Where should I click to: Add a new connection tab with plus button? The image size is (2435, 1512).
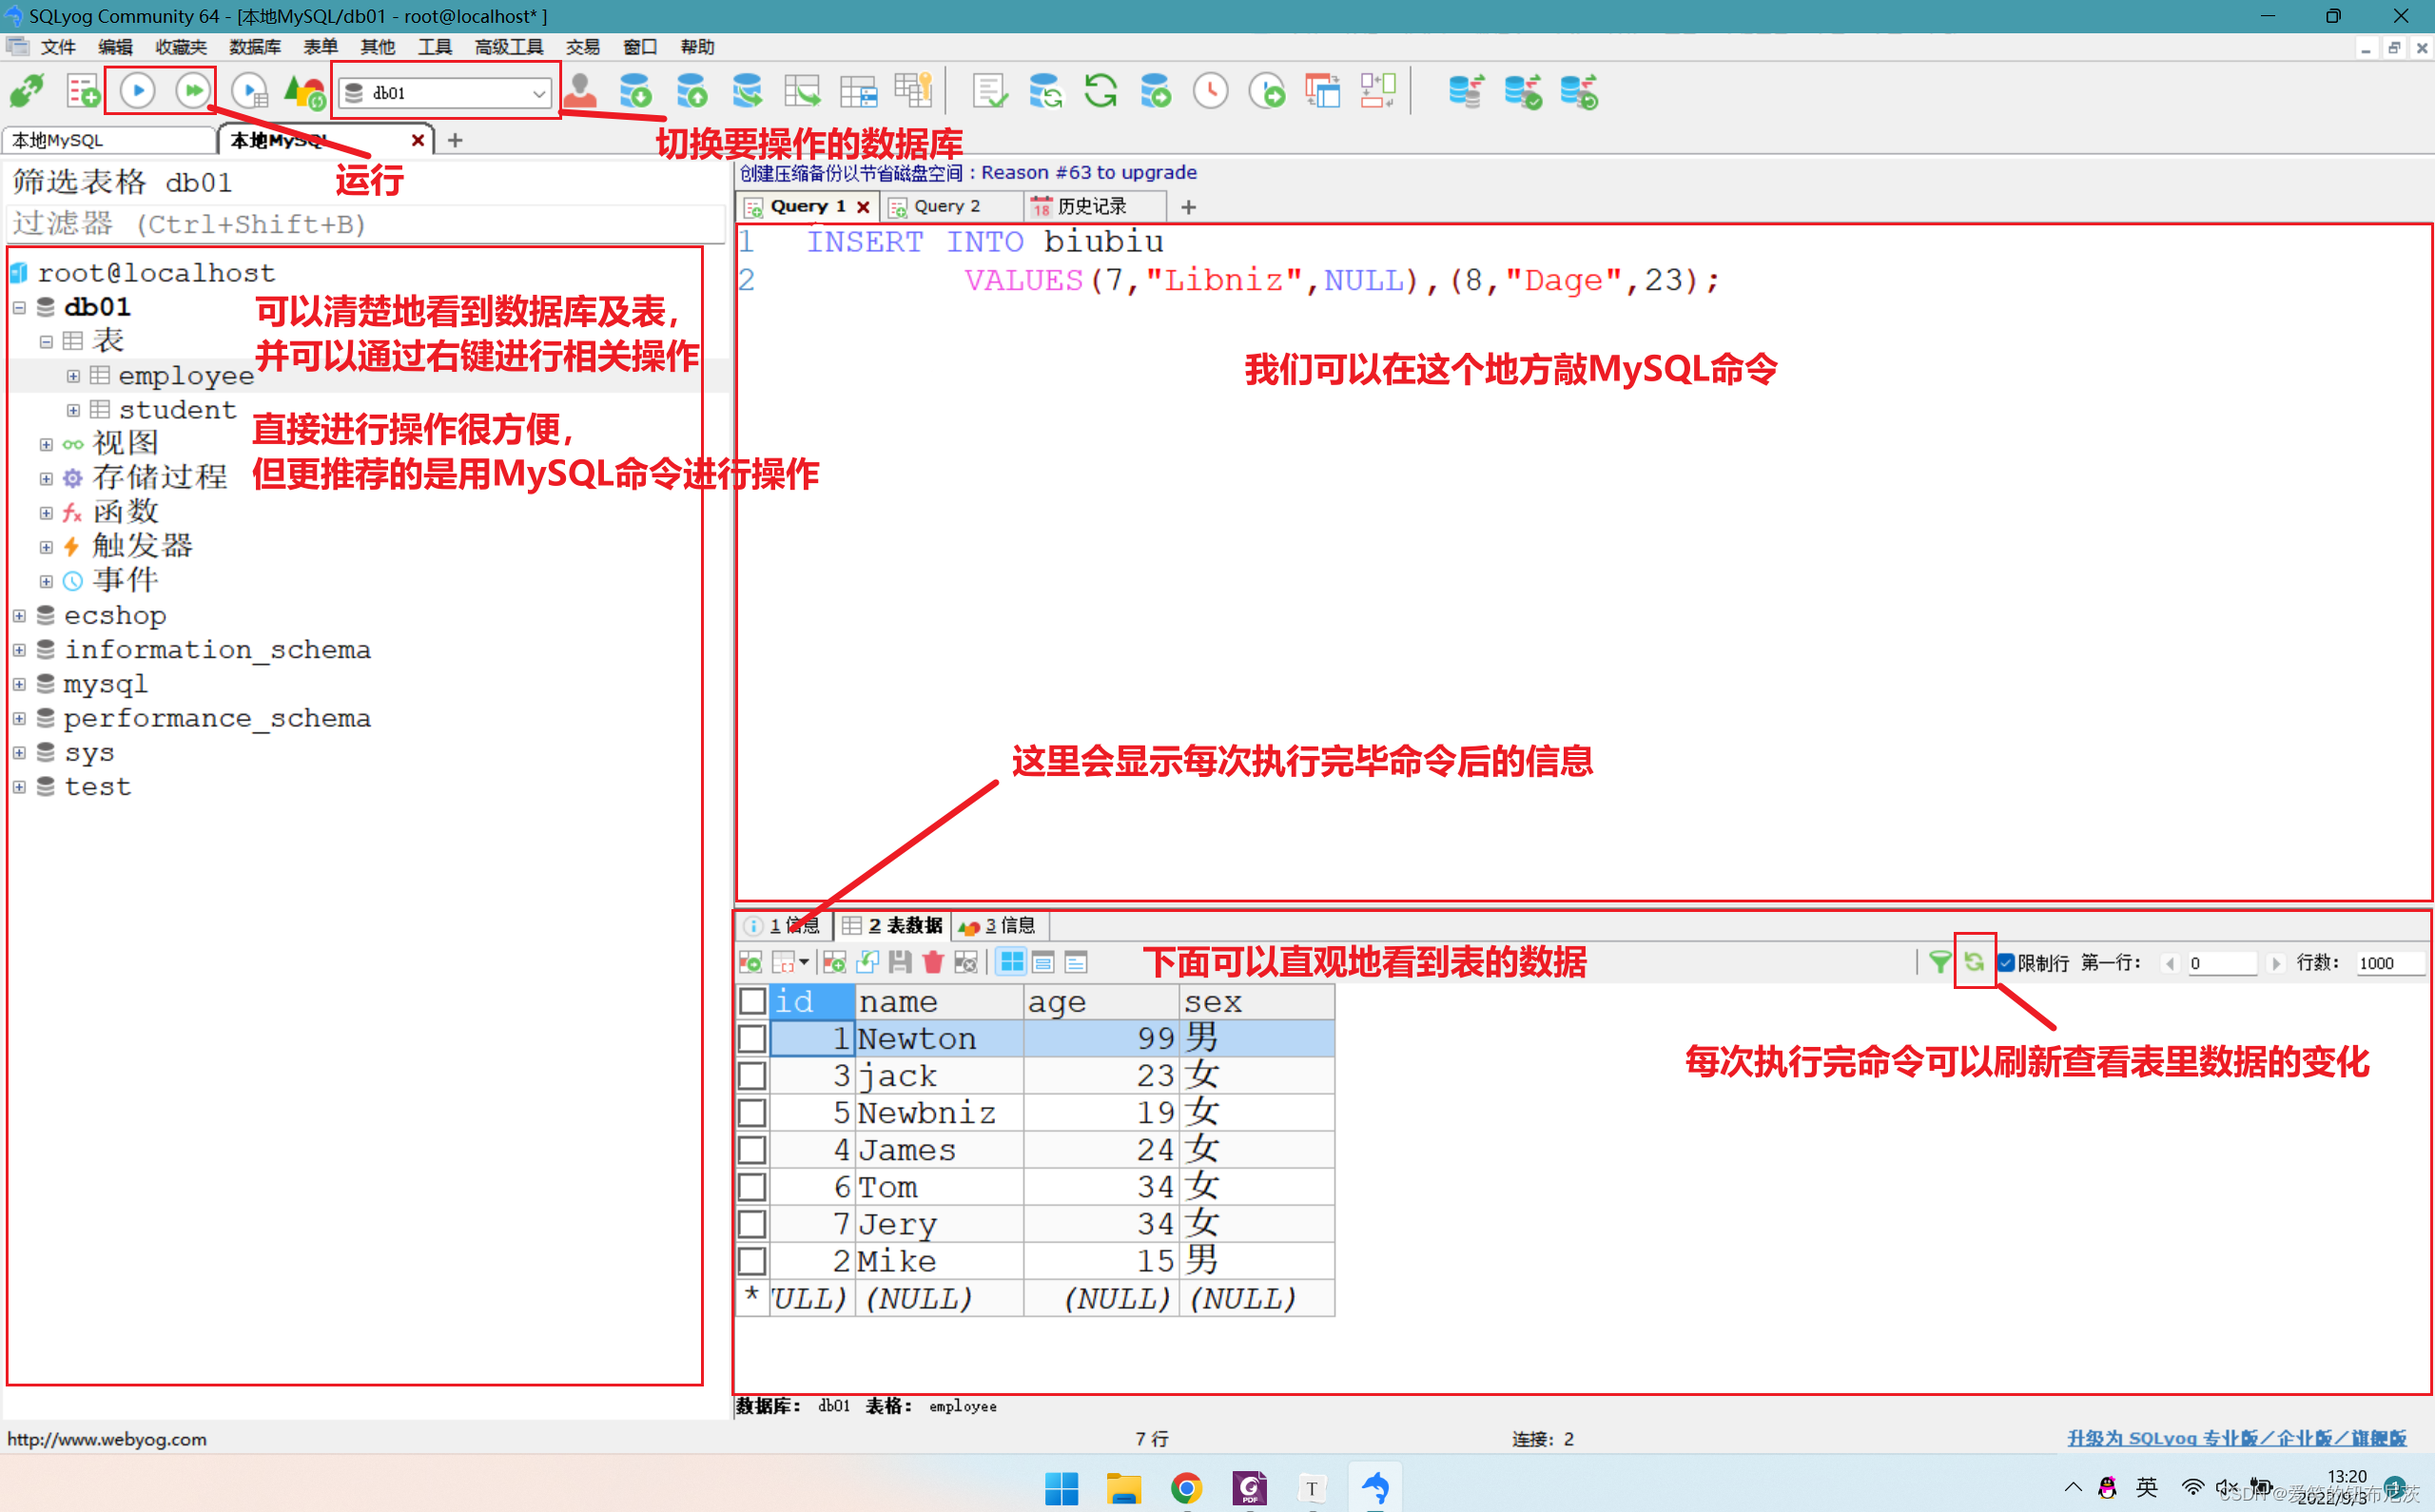pos(455,140)
